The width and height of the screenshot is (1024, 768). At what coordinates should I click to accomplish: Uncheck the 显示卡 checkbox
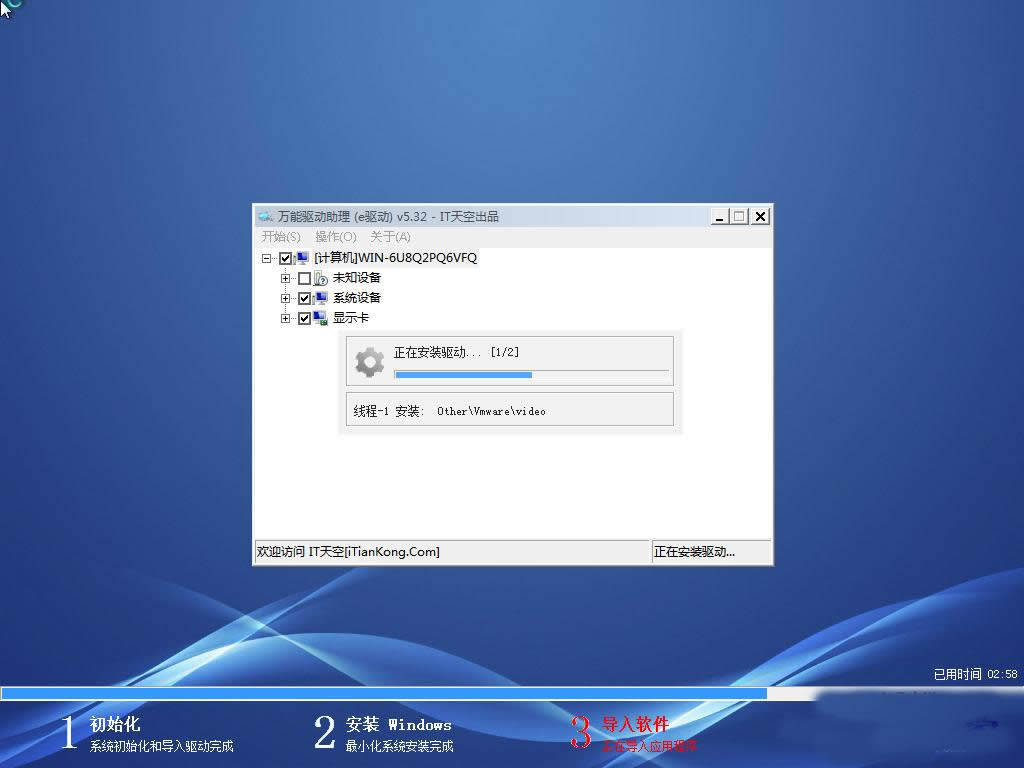pos(304,319)
